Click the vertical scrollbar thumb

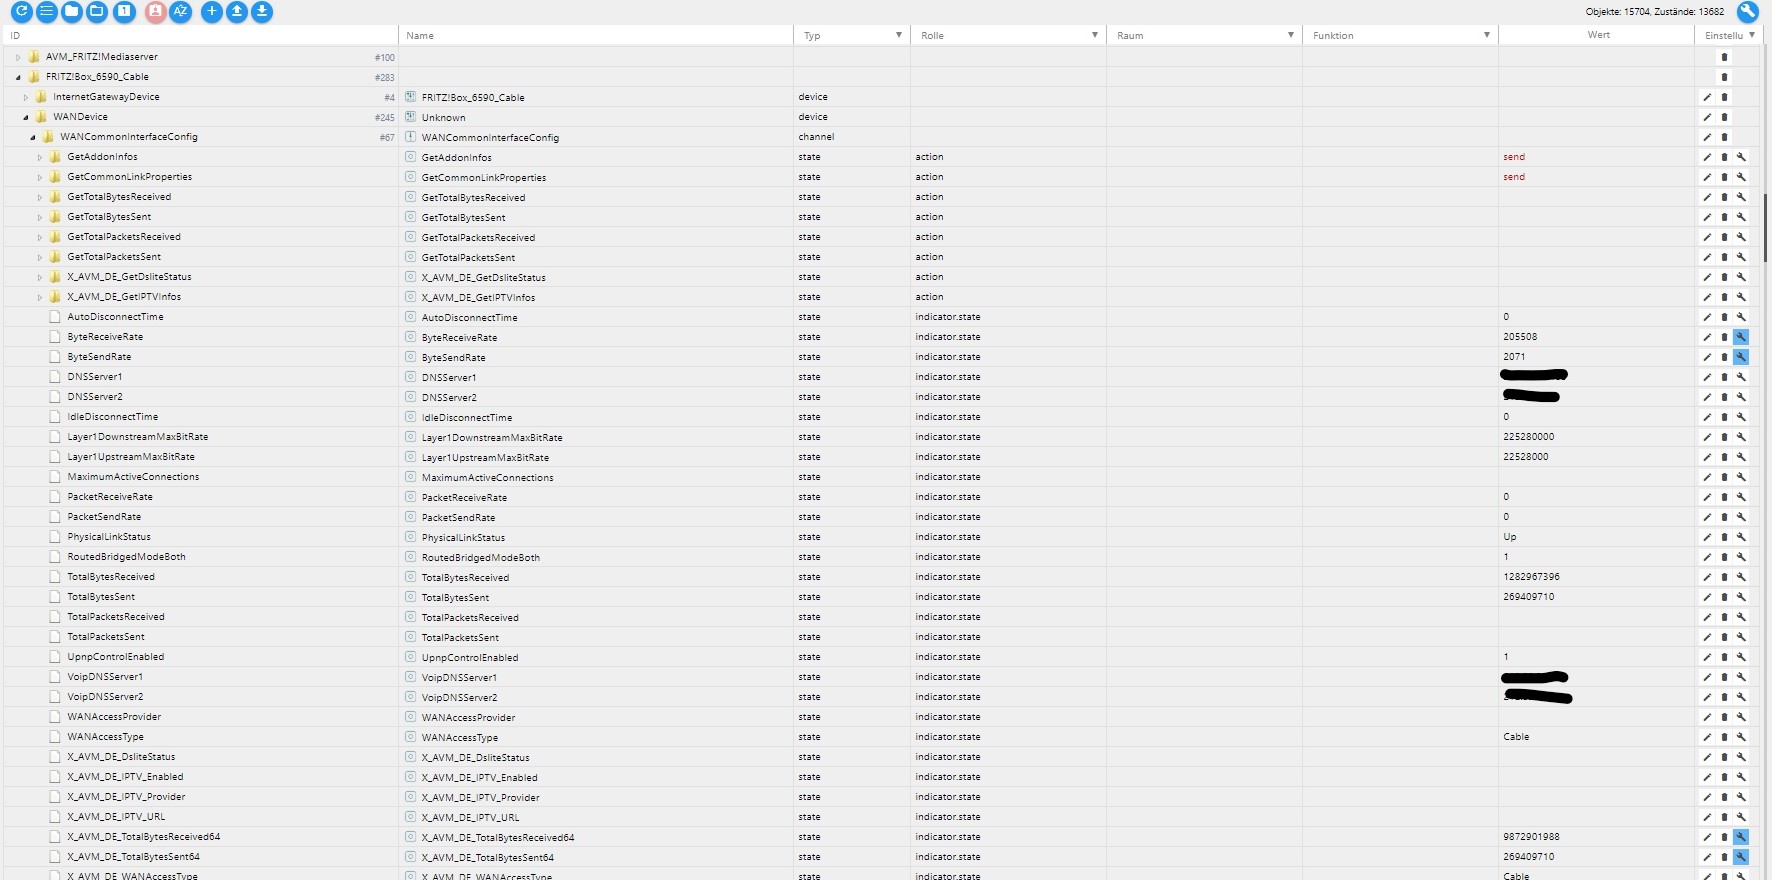[x=1767, y=228]
